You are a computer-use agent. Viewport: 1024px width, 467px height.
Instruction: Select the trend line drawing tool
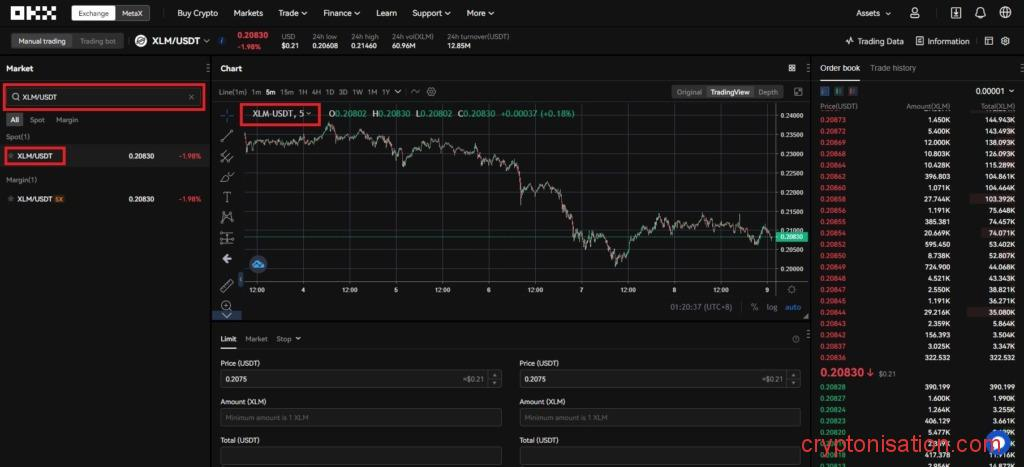[227, 135]
